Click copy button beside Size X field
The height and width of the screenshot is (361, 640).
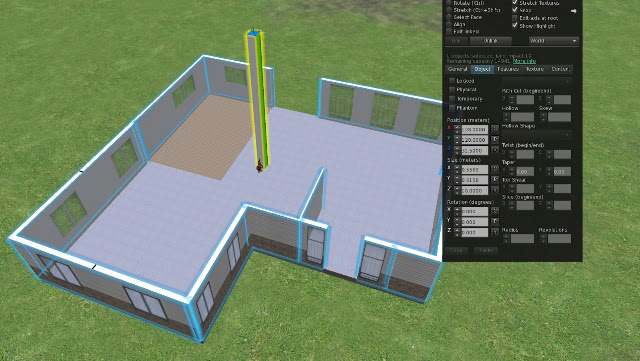[x=495, y=169]
